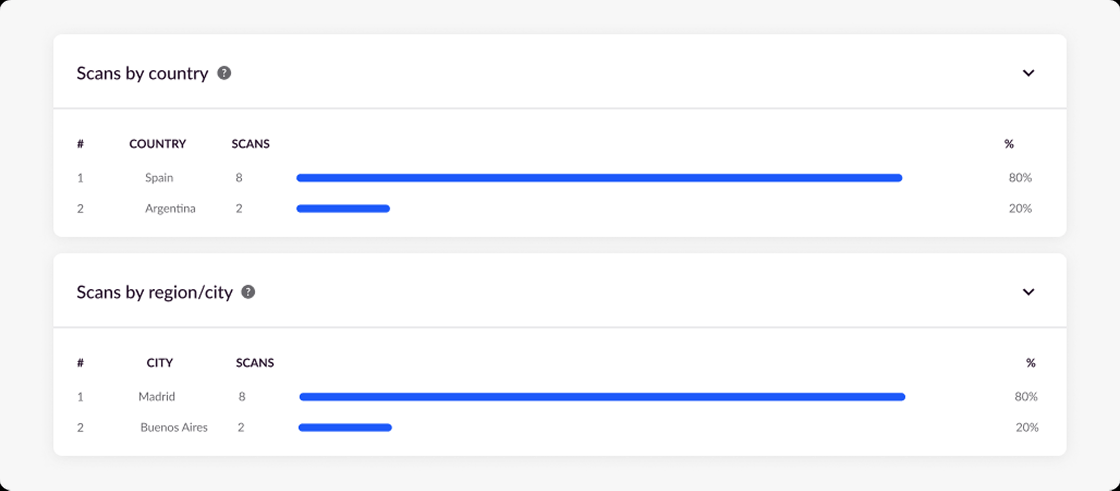The height and width of the screenshot is (491, 1120).
Task: Click the COUNTRY column header
Action: (158, 144)
